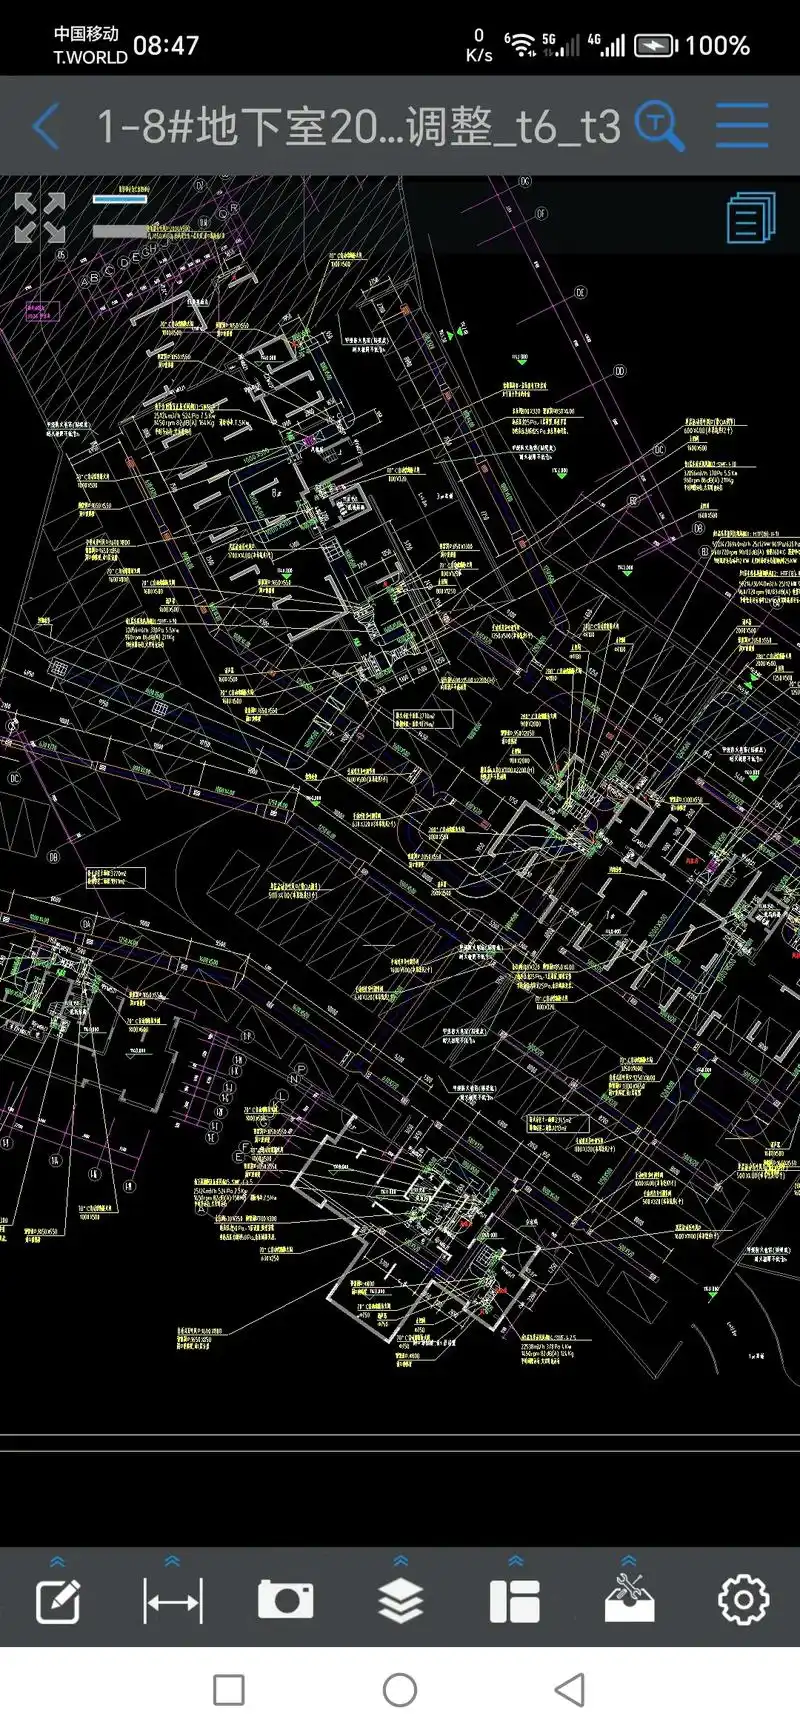Expand the chevron above the edit tool
Image resolution: width=800 pixels, height=1733 pixels.
coord(58,1562)
